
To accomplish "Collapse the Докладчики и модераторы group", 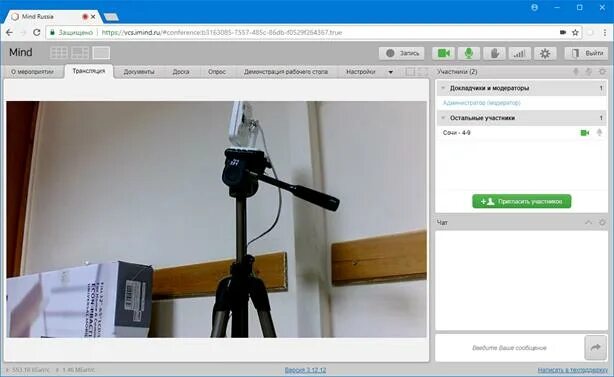I will click(443, 88).
